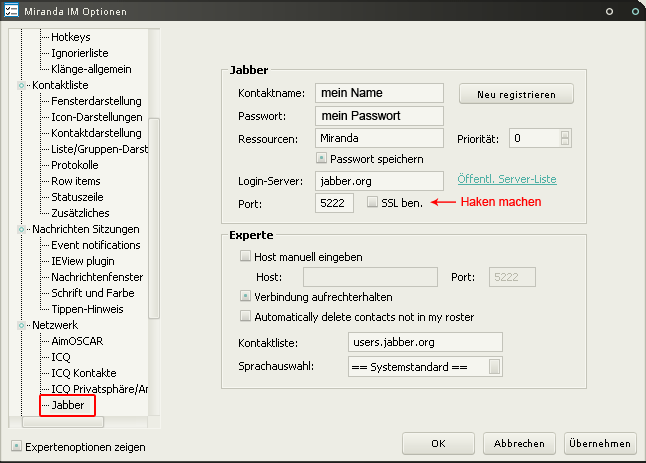Screen dimensions: 646x463
Task: Click the round window button in title bar
Action: [608, 11]
